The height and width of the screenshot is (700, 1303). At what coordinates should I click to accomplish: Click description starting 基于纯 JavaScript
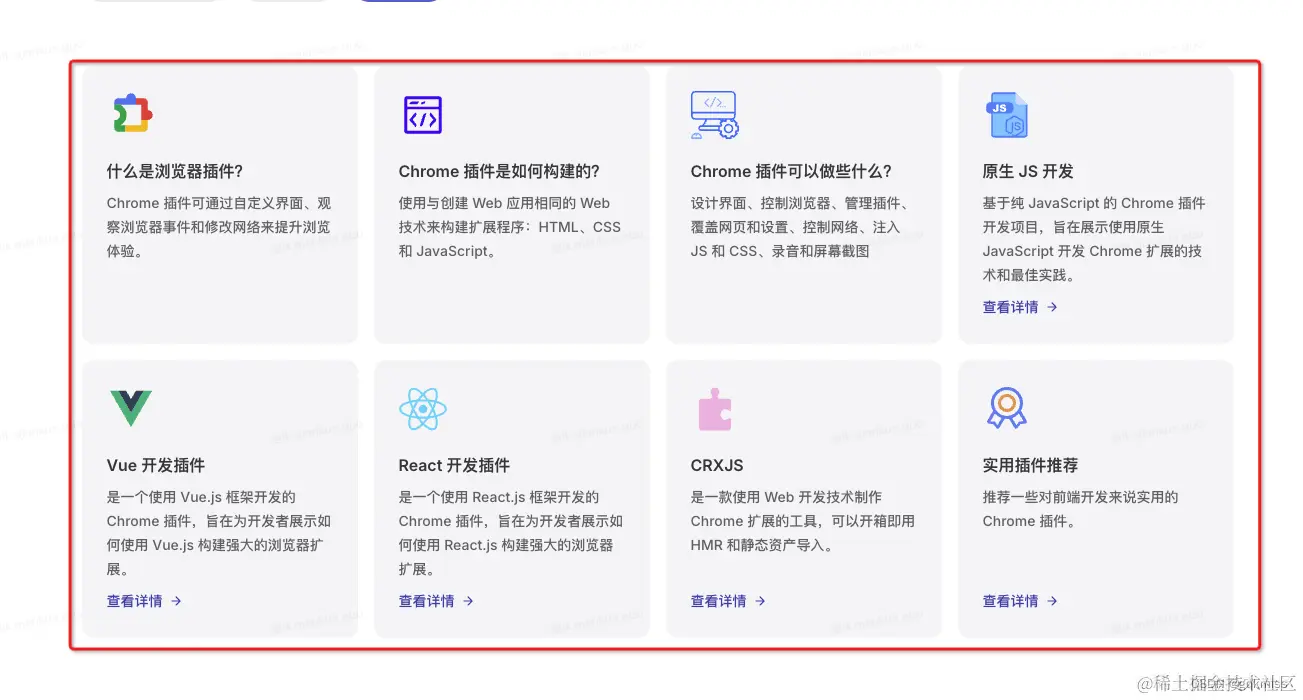[1094, 239]
